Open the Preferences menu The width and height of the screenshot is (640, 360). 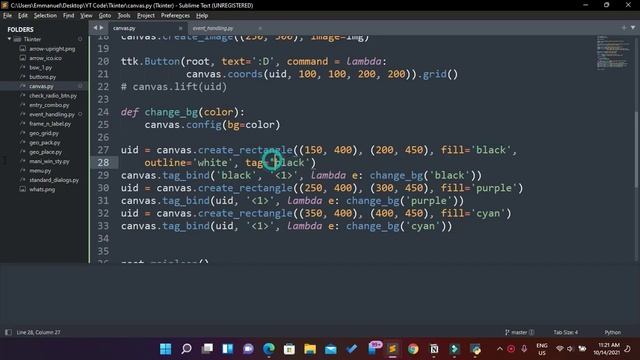tap(175, 16)
